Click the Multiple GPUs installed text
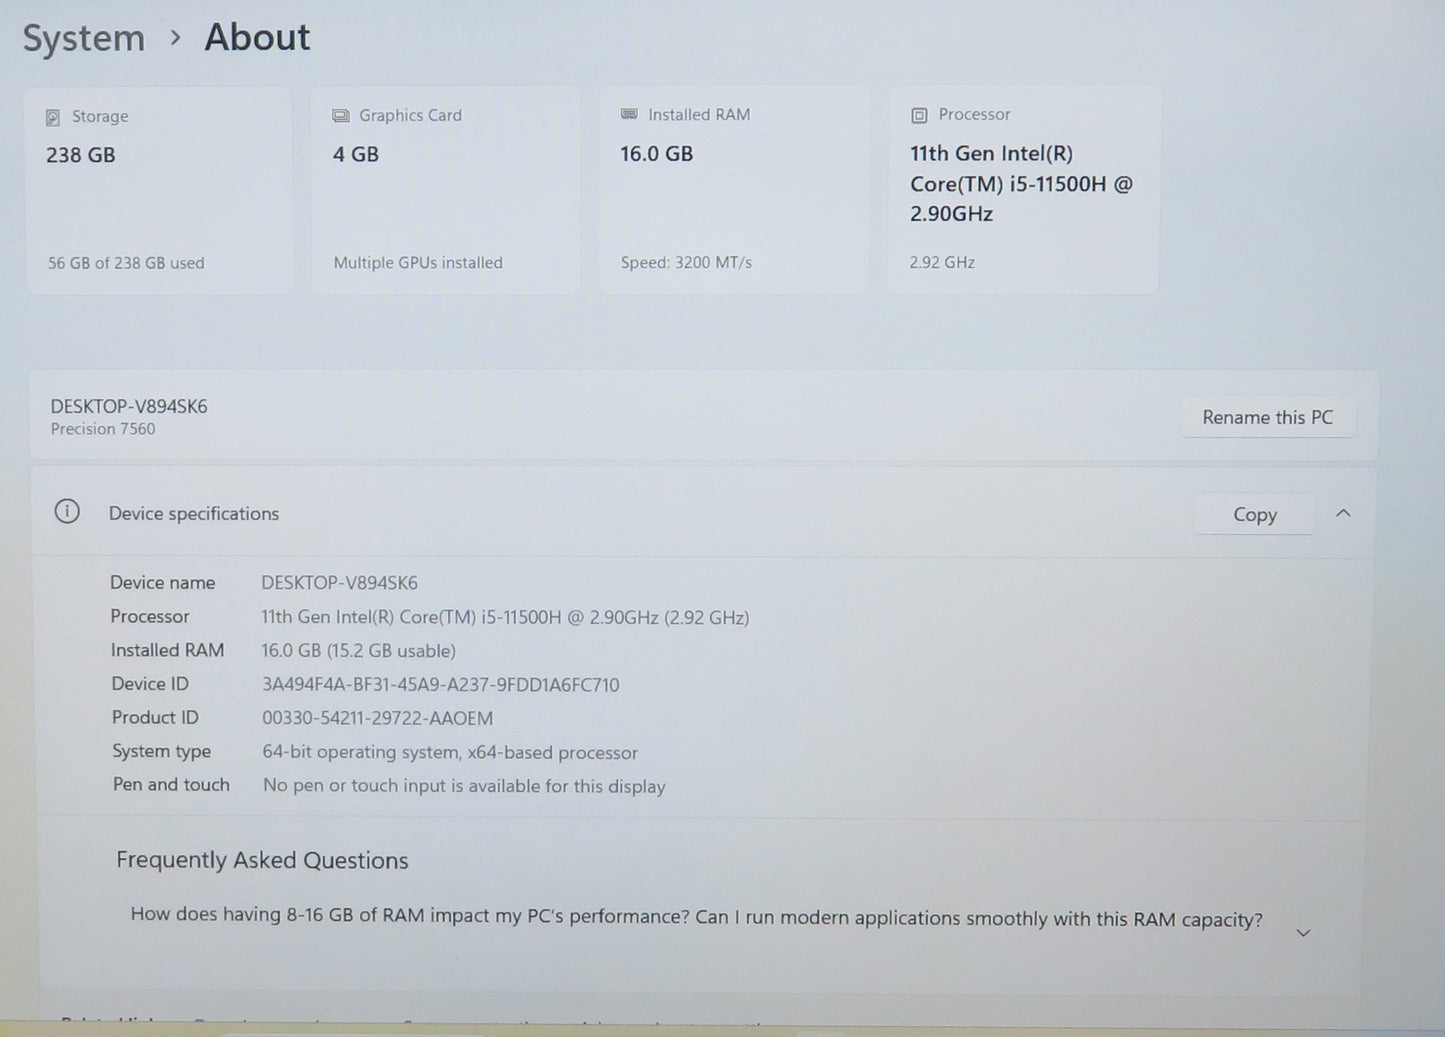Screen dimensions: 1445x1037 point(417,262)
